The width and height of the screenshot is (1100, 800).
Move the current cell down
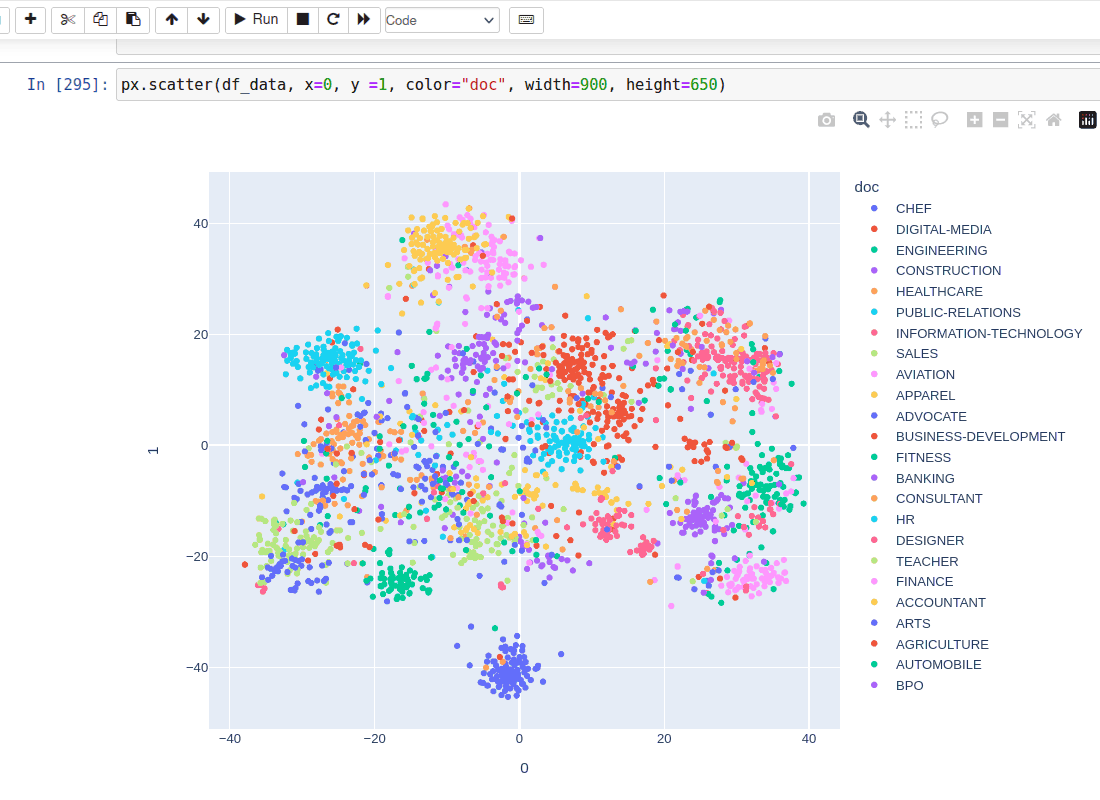point(203,19)
